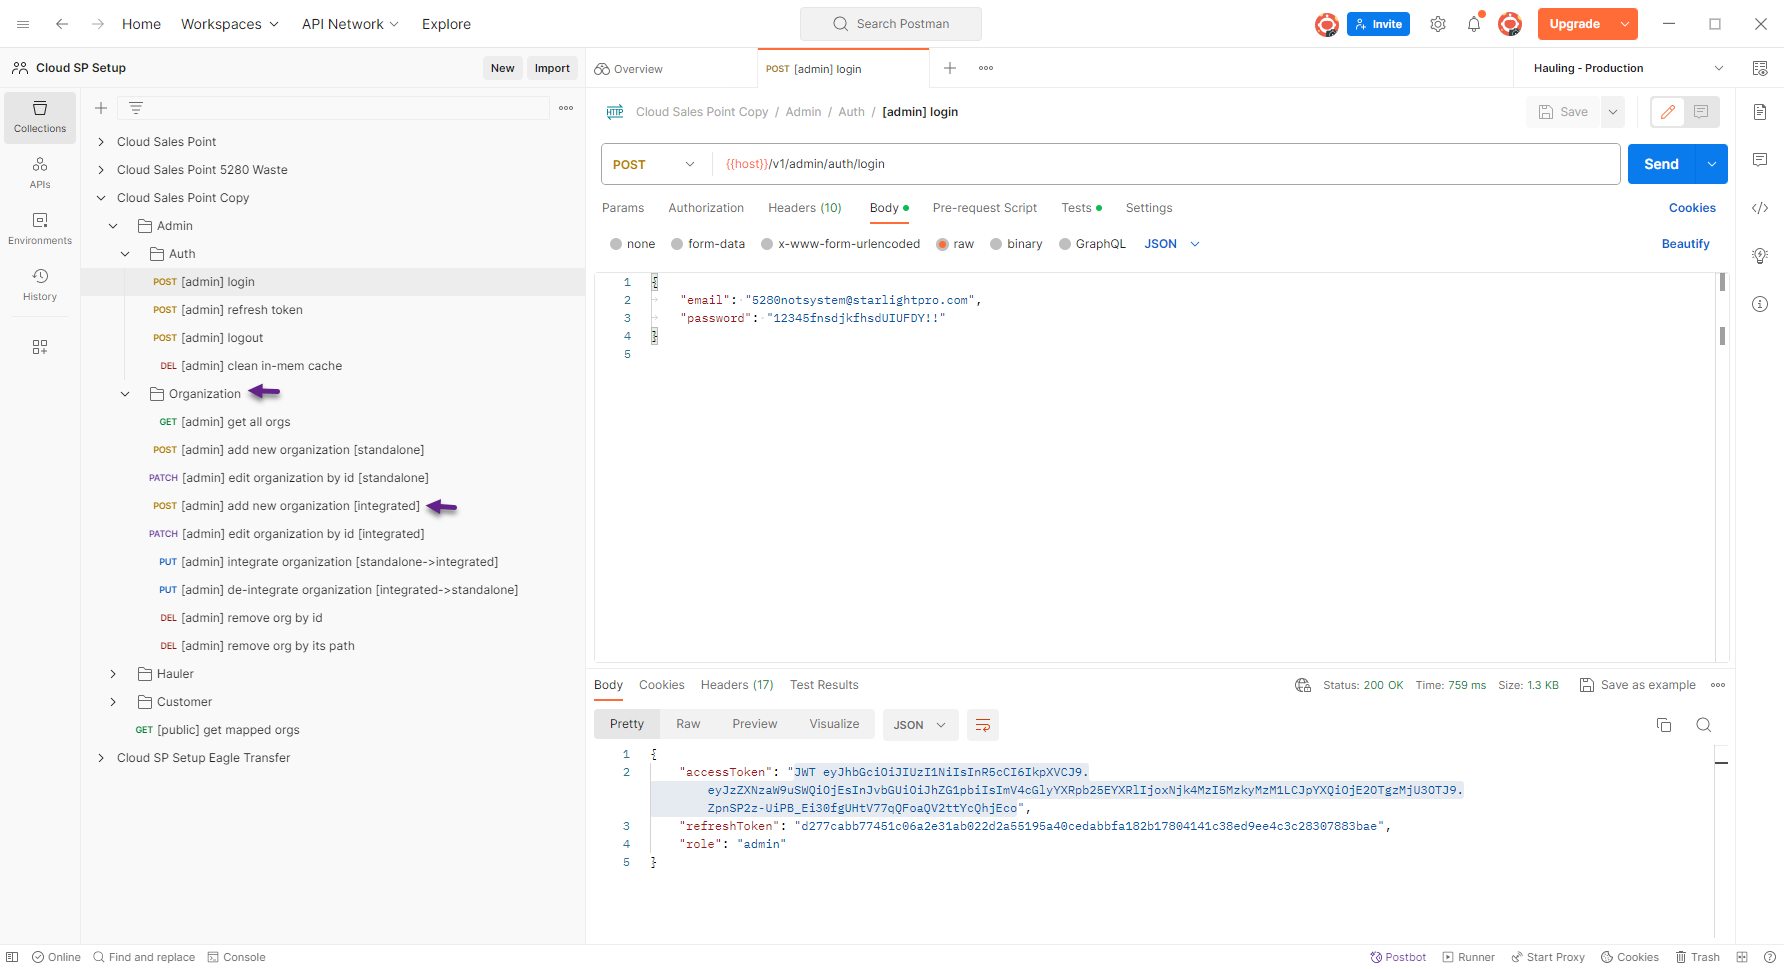
Task: Switch to the Params tab
Action: click(x=623, y=208)
